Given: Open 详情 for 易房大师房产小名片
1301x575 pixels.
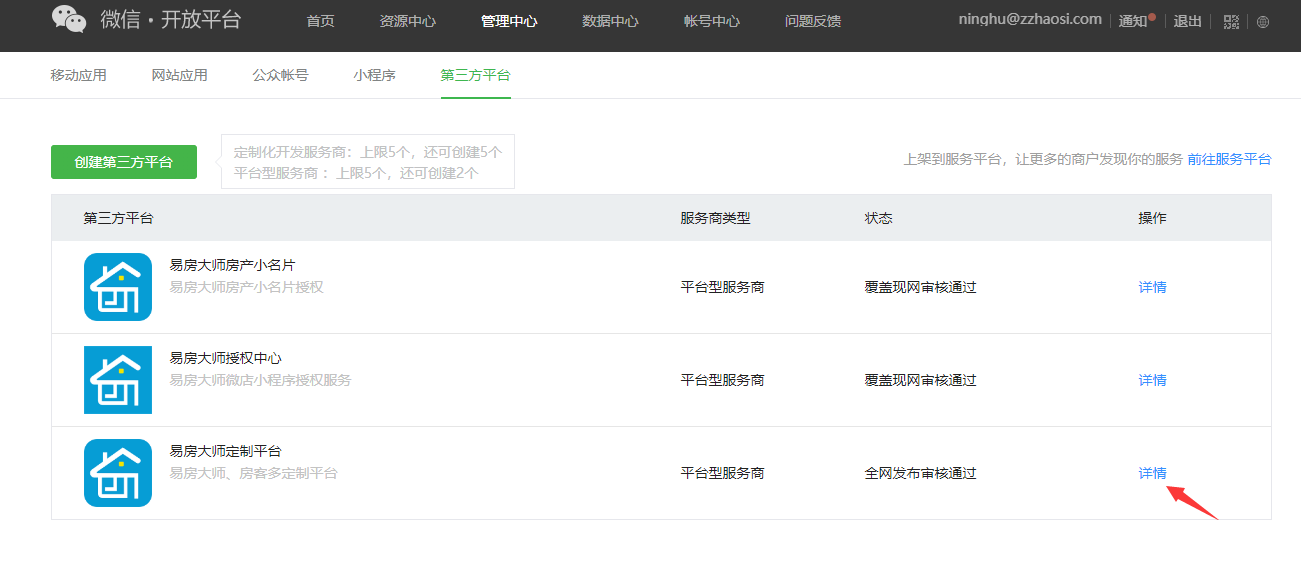Looking at the screenshot, I should point(1153,287).
